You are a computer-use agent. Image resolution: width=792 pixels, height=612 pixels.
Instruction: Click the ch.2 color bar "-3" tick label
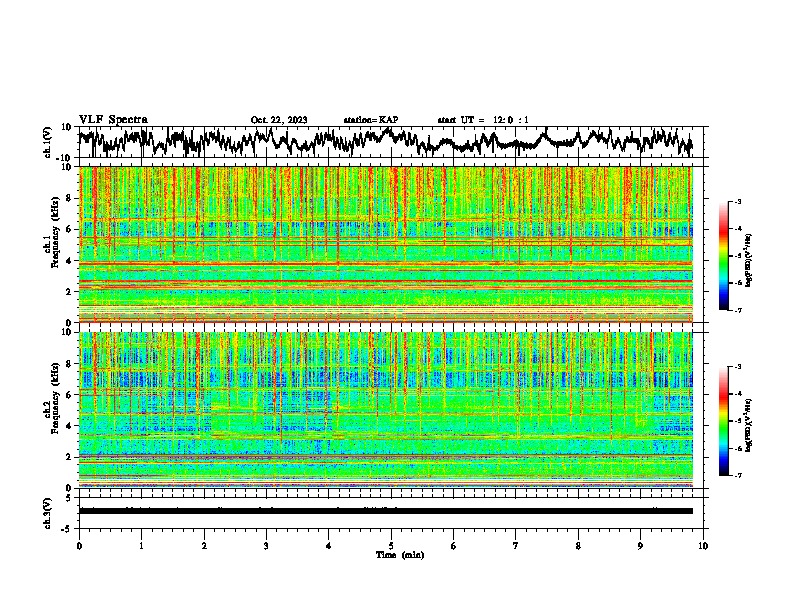(737, 367)
